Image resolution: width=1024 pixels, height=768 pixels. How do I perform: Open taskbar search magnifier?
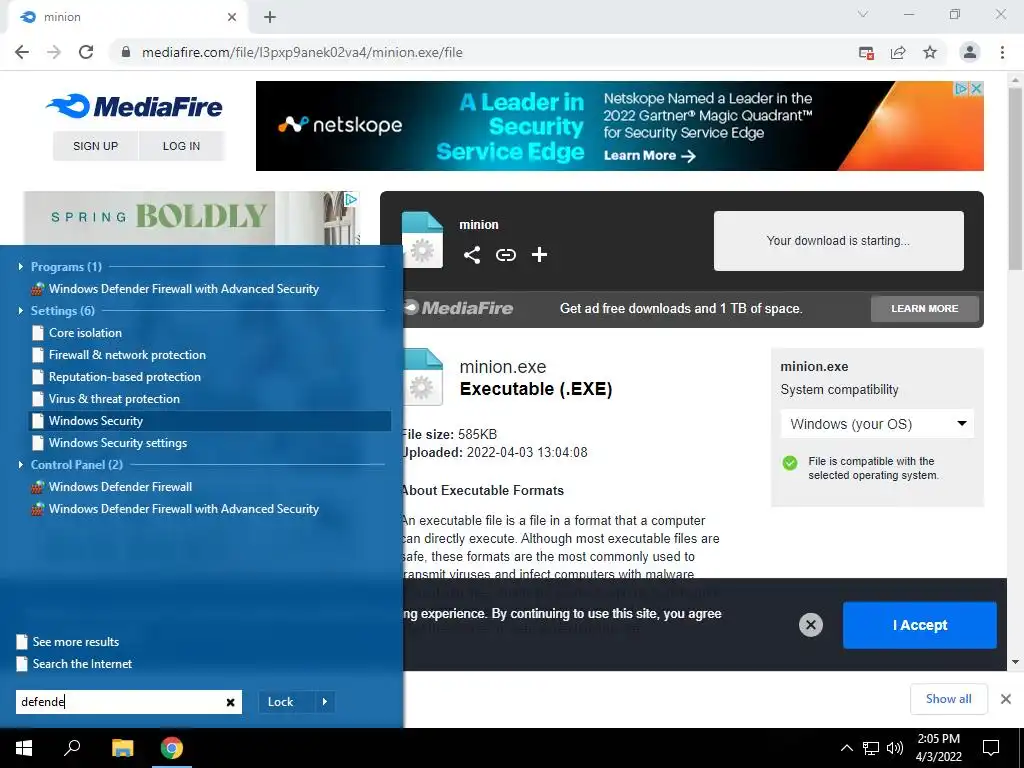coord(72,747)
